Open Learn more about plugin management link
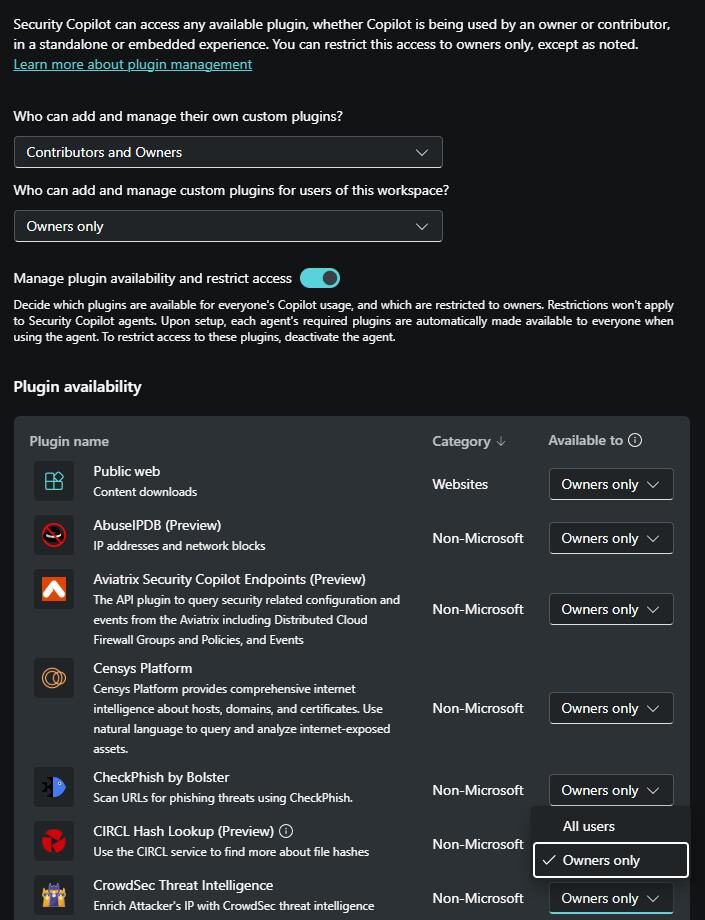Viewport: 705px width, 920px height. click(x=132, y=64)
